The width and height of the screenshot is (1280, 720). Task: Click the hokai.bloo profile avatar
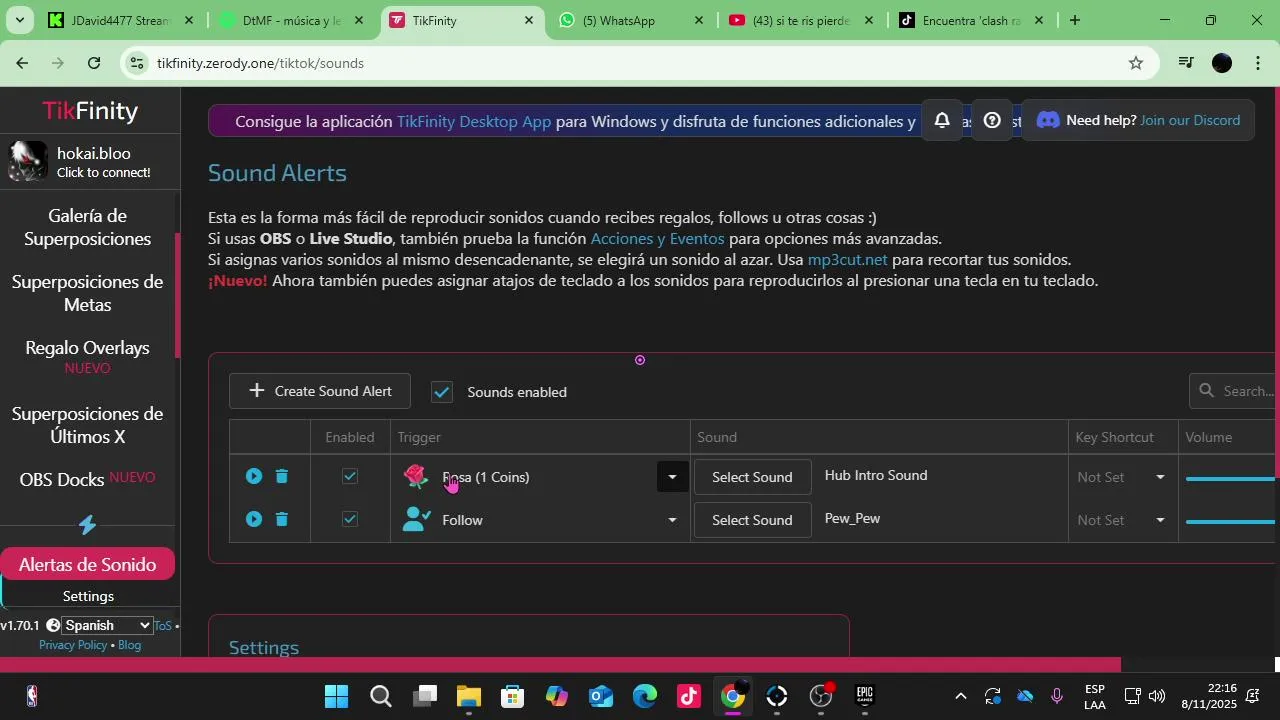[27, 162]
